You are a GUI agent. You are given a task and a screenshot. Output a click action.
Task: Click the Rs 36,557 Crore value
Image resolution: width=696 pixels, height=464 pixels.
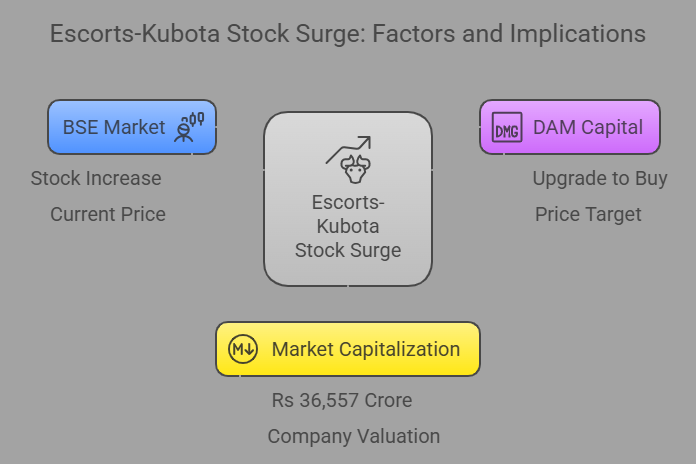tap(342, 401)
